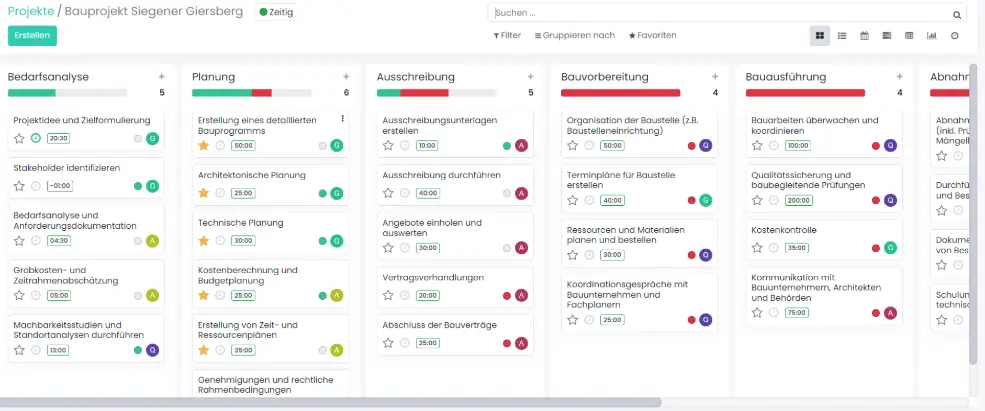The height and width of the screenshot is (411, 985).
Task: Open assignee avatar A on Grobkosten card
Action: (x=153, y=295)
